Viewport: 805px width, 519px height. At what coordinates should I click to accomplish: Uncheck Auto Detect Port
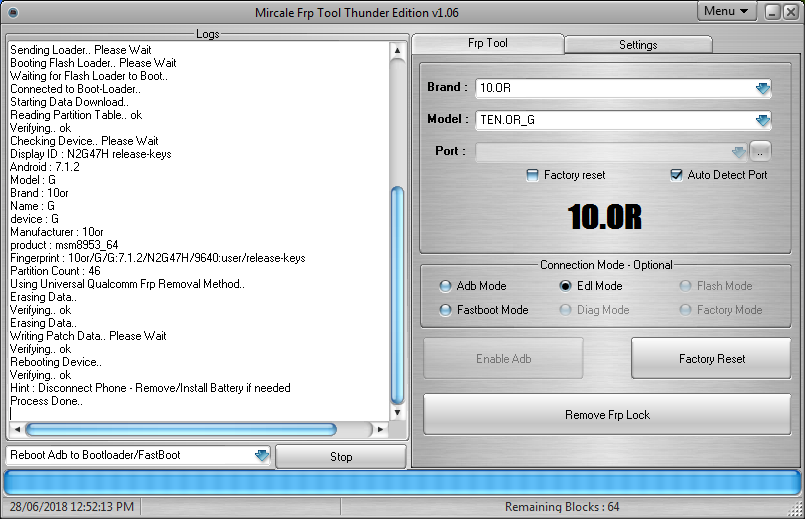point(676,175)
